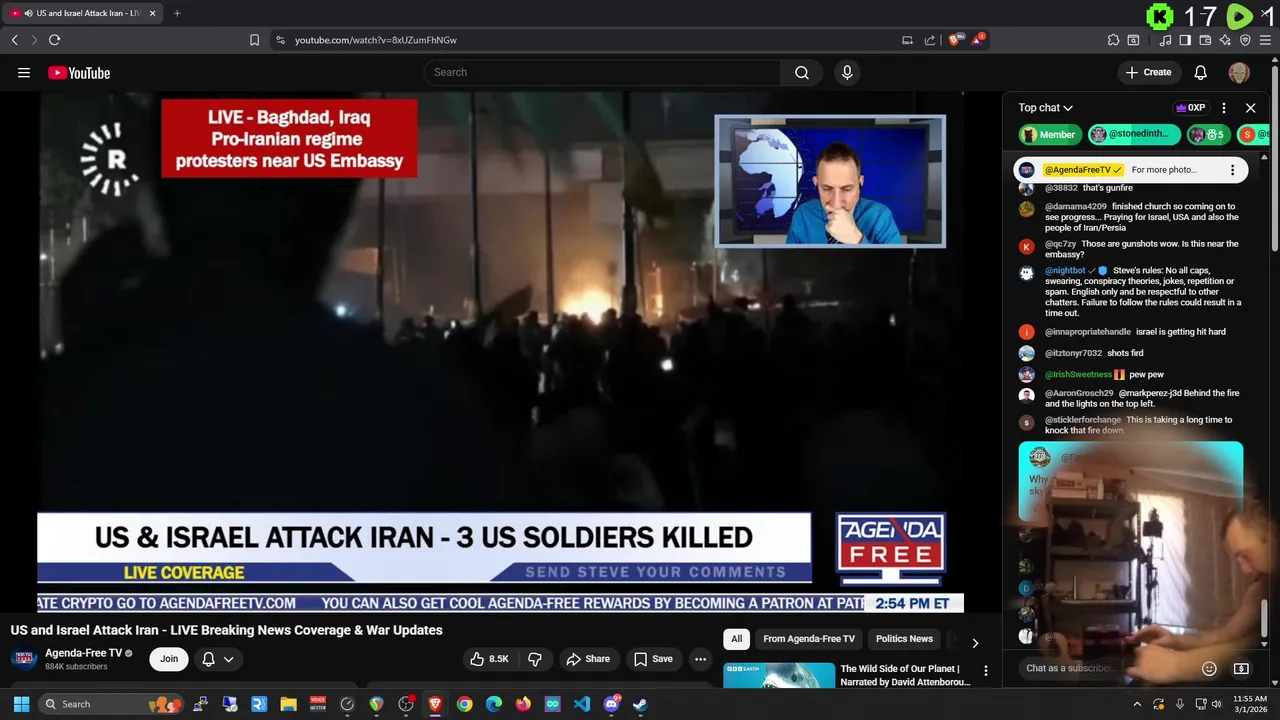Open browser extensions puzzle icon
The height and width of the screenshot is (720, 1280).
click(x=1113, y=40)
